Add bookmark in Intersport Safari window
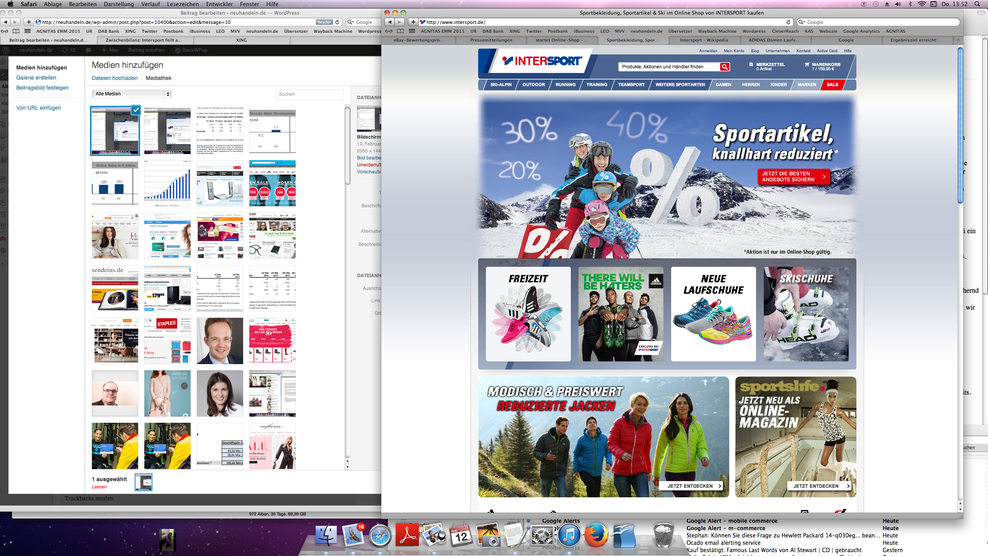The image size is (988, 556). click(413, 22)
